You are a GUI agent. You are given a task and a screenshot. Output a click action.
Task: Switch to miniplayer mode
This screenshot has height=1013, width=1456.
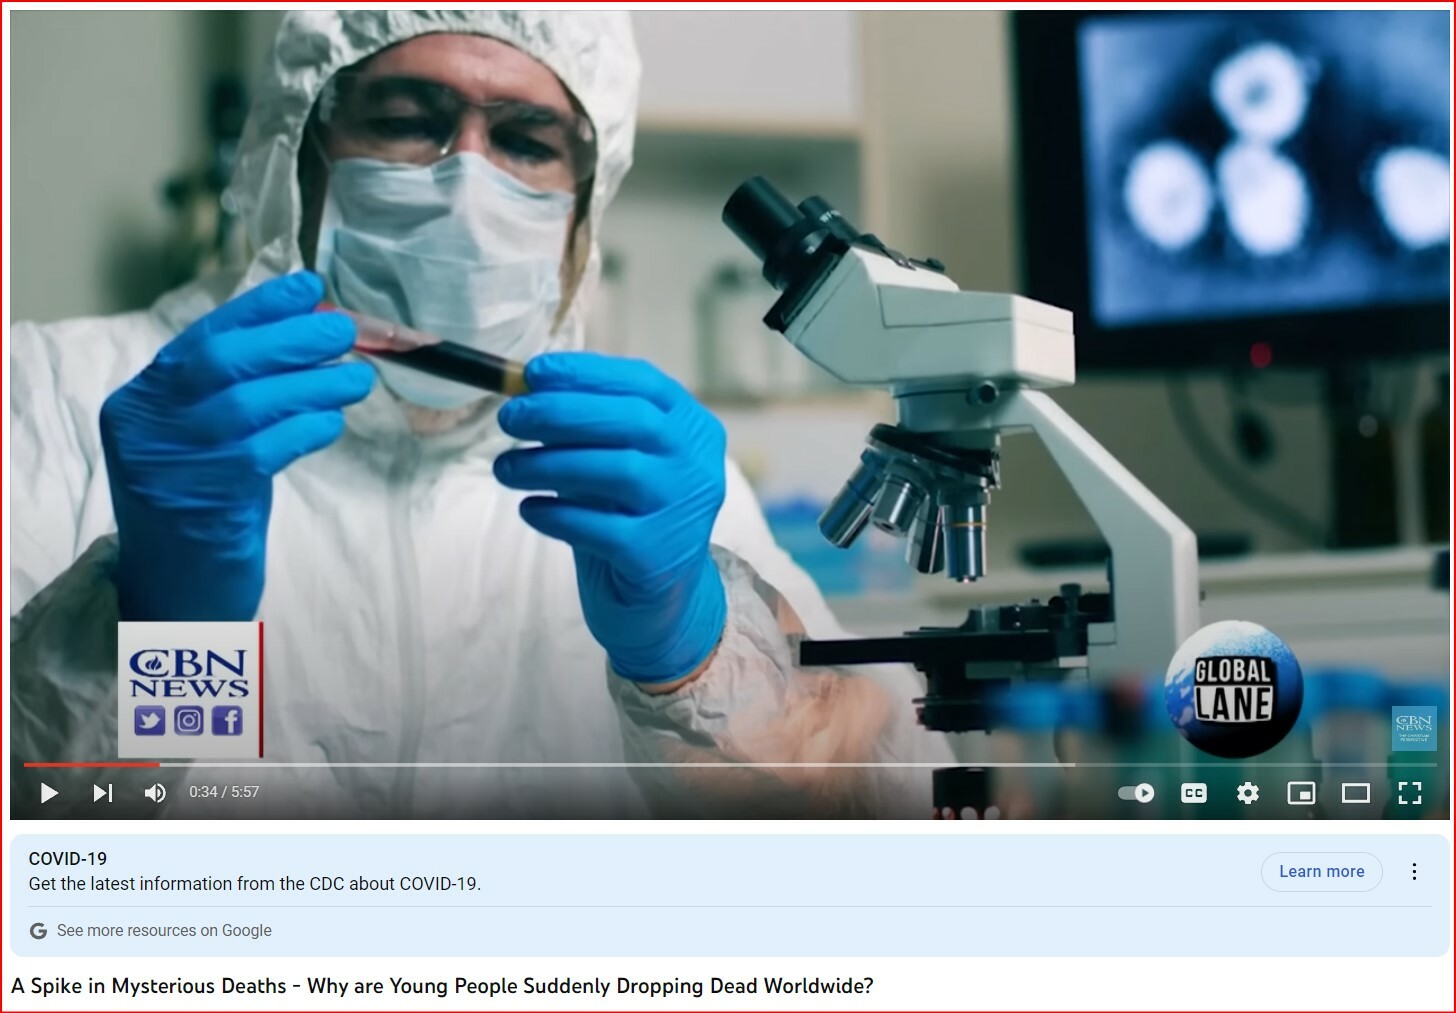pyautogui.click(x=1301, y=793)
